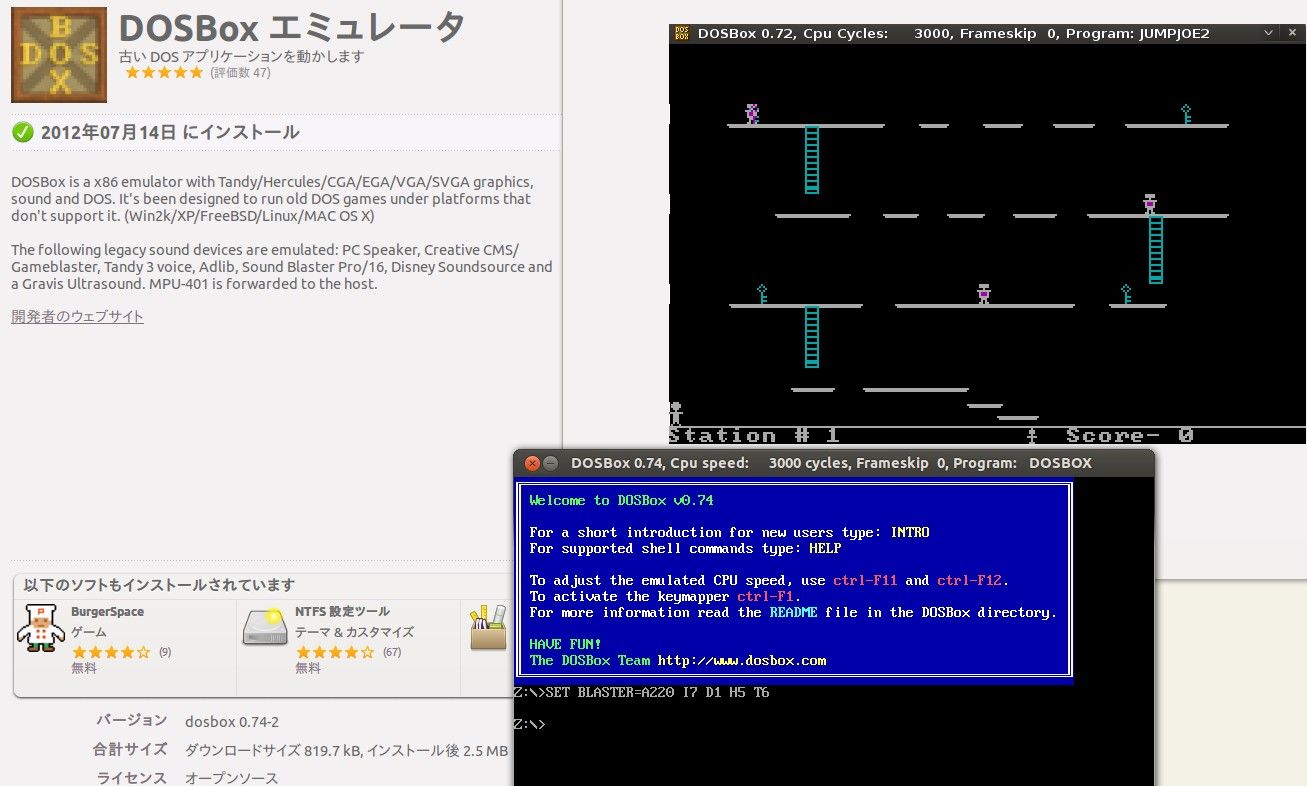Click the ladder on the right side
This screenshot has height=786, width=1307.
1156,250
